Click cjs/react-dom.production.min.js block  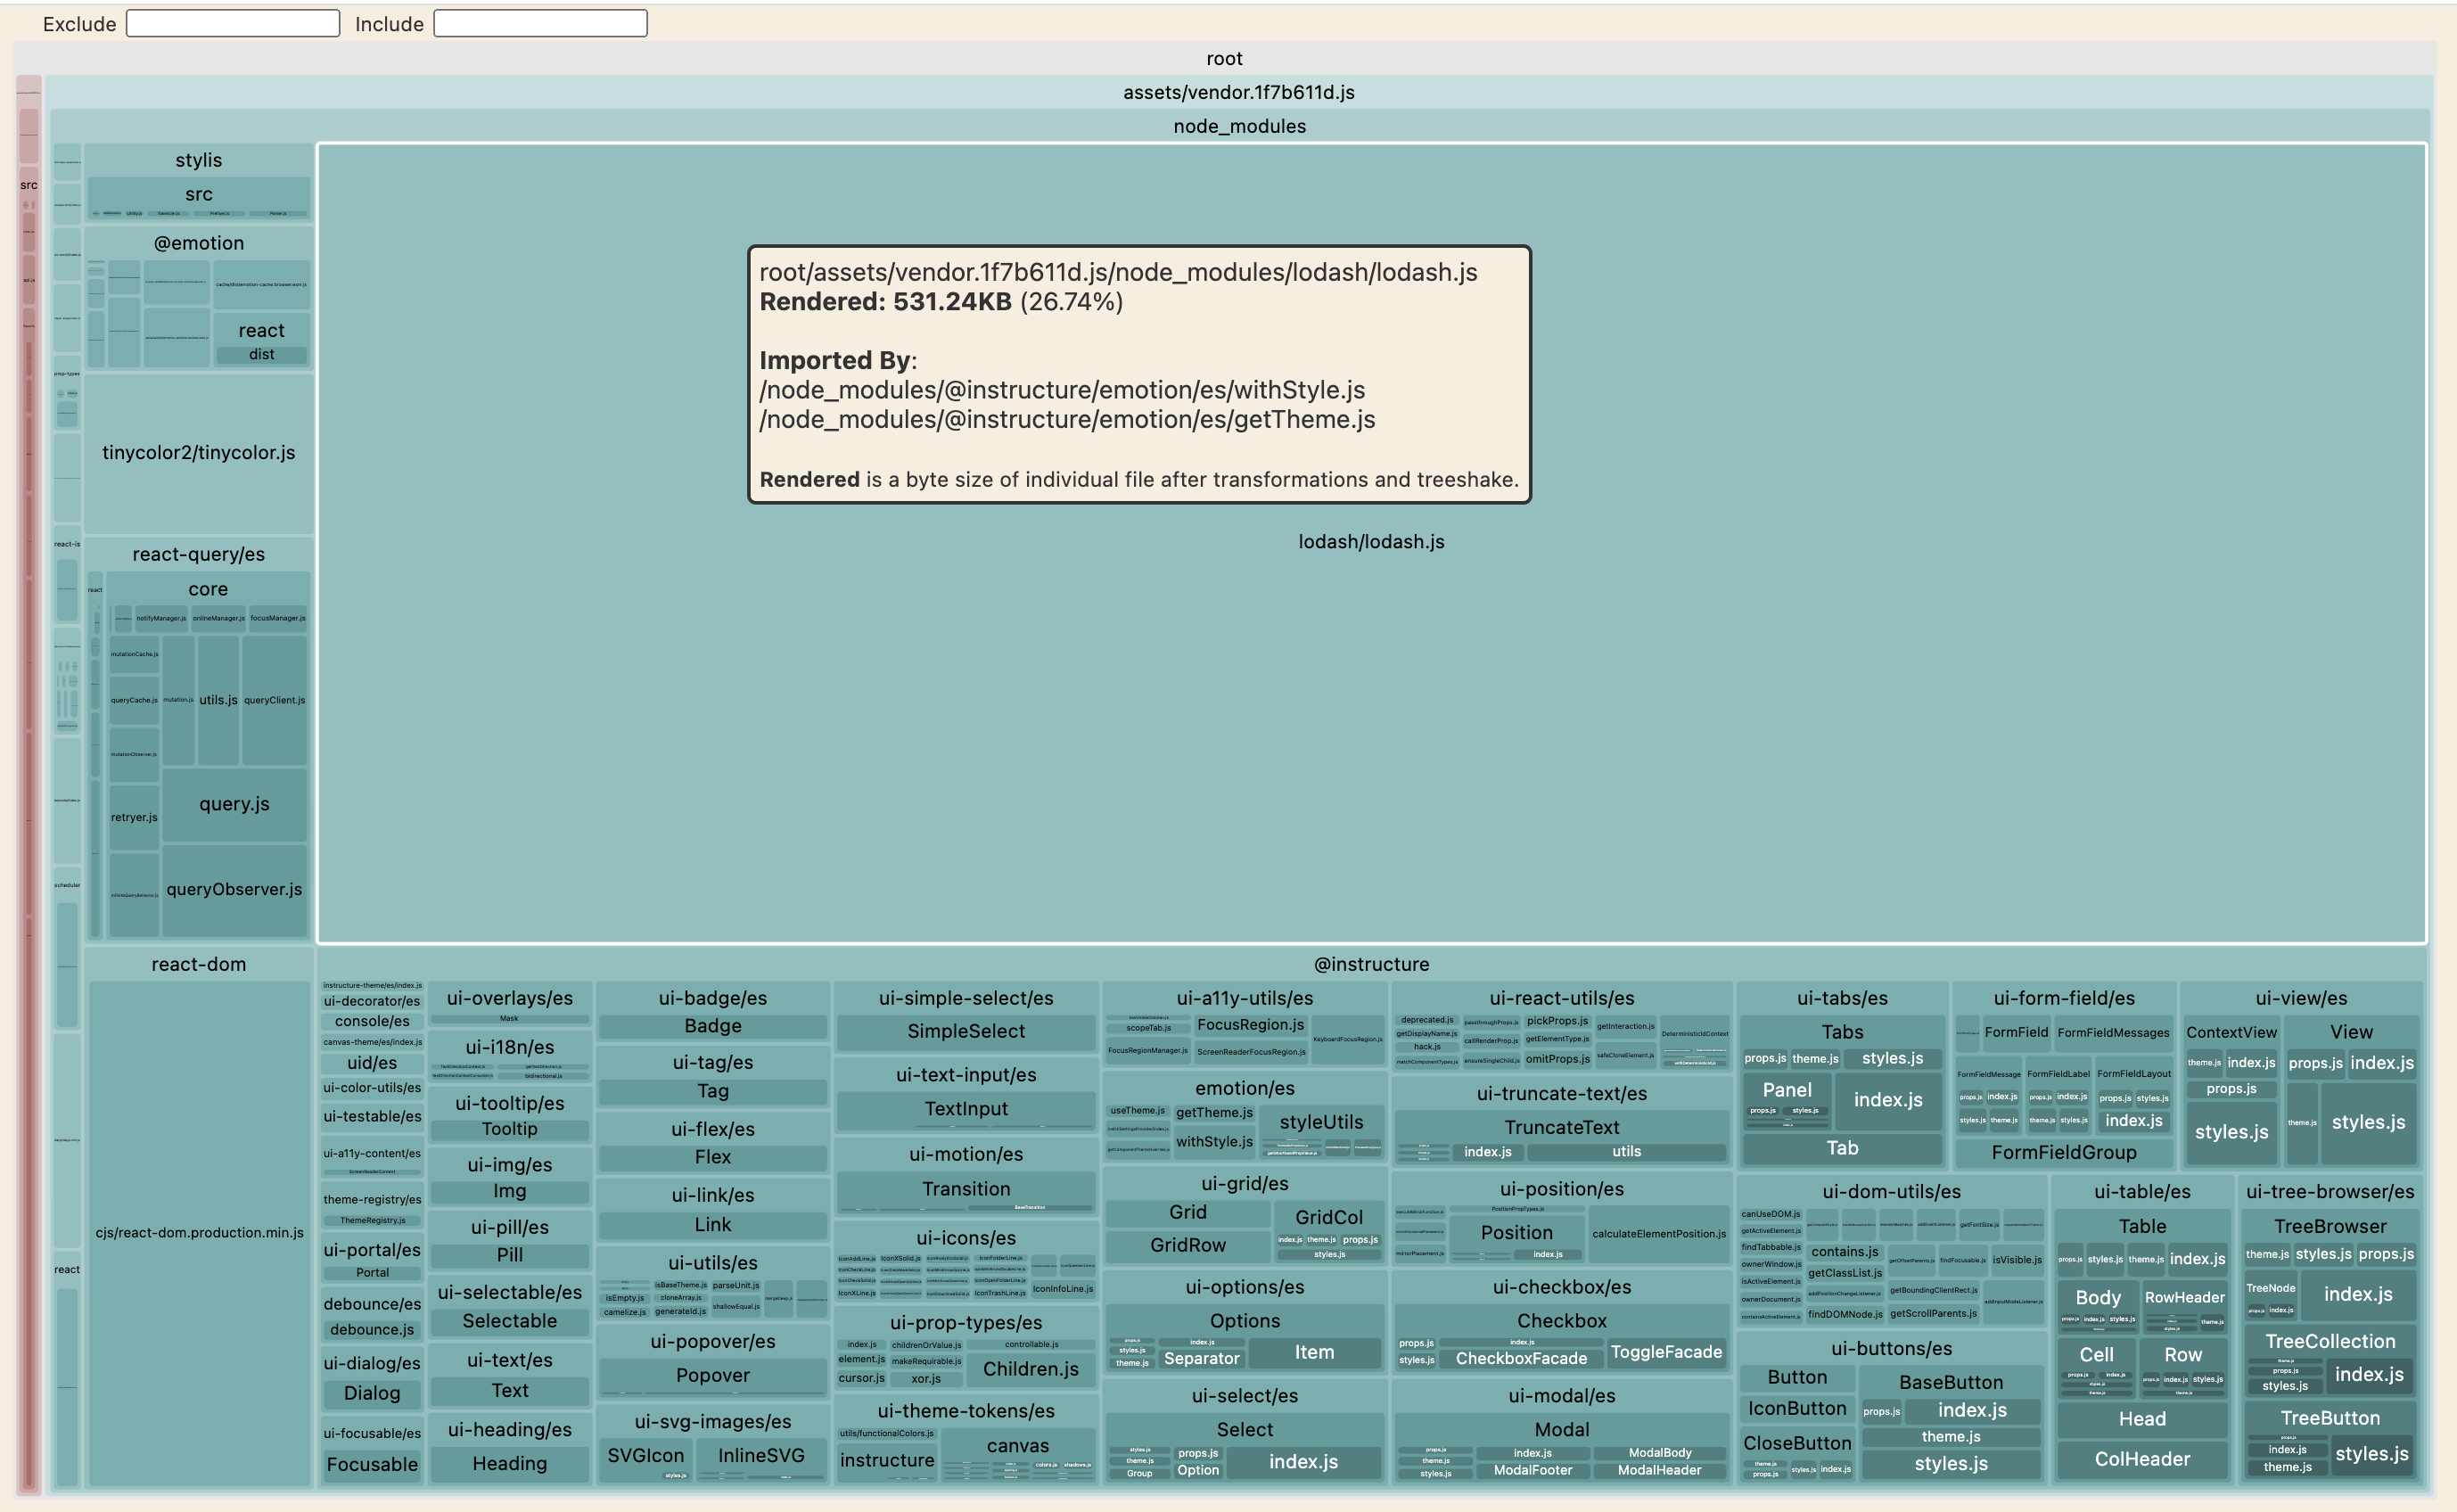[x=200, y=1232]
